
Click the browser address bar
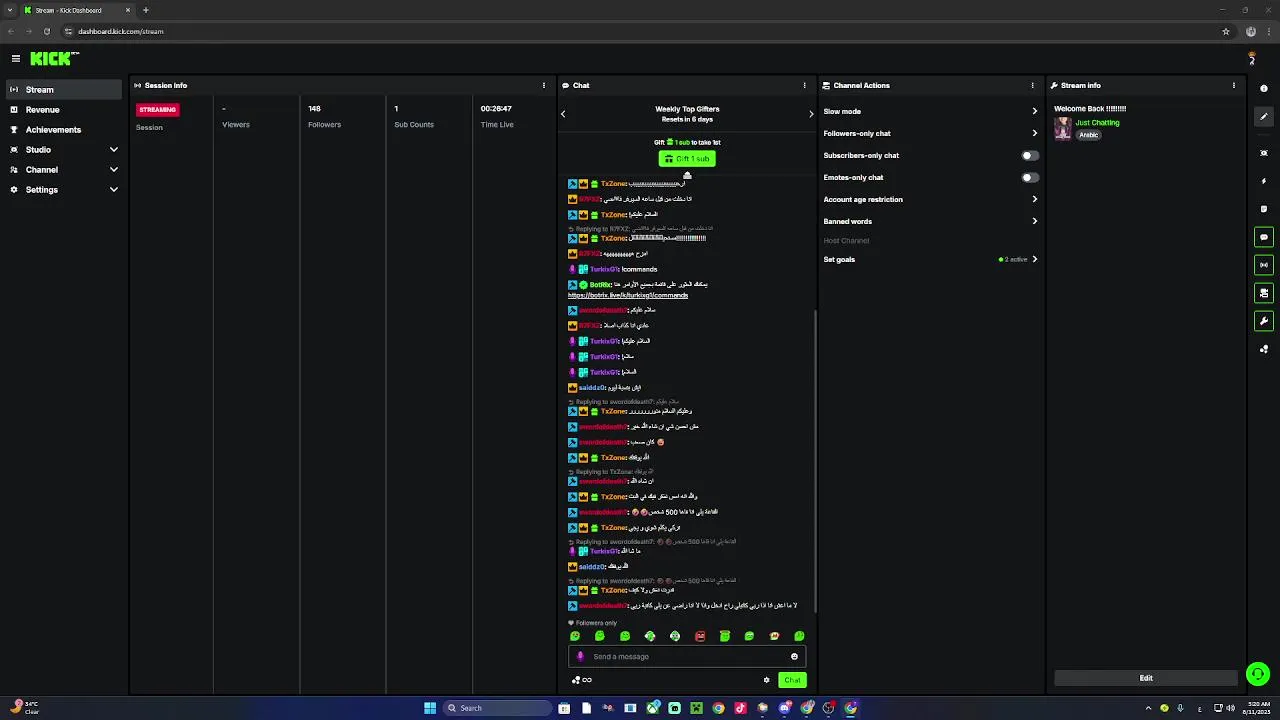640,31
